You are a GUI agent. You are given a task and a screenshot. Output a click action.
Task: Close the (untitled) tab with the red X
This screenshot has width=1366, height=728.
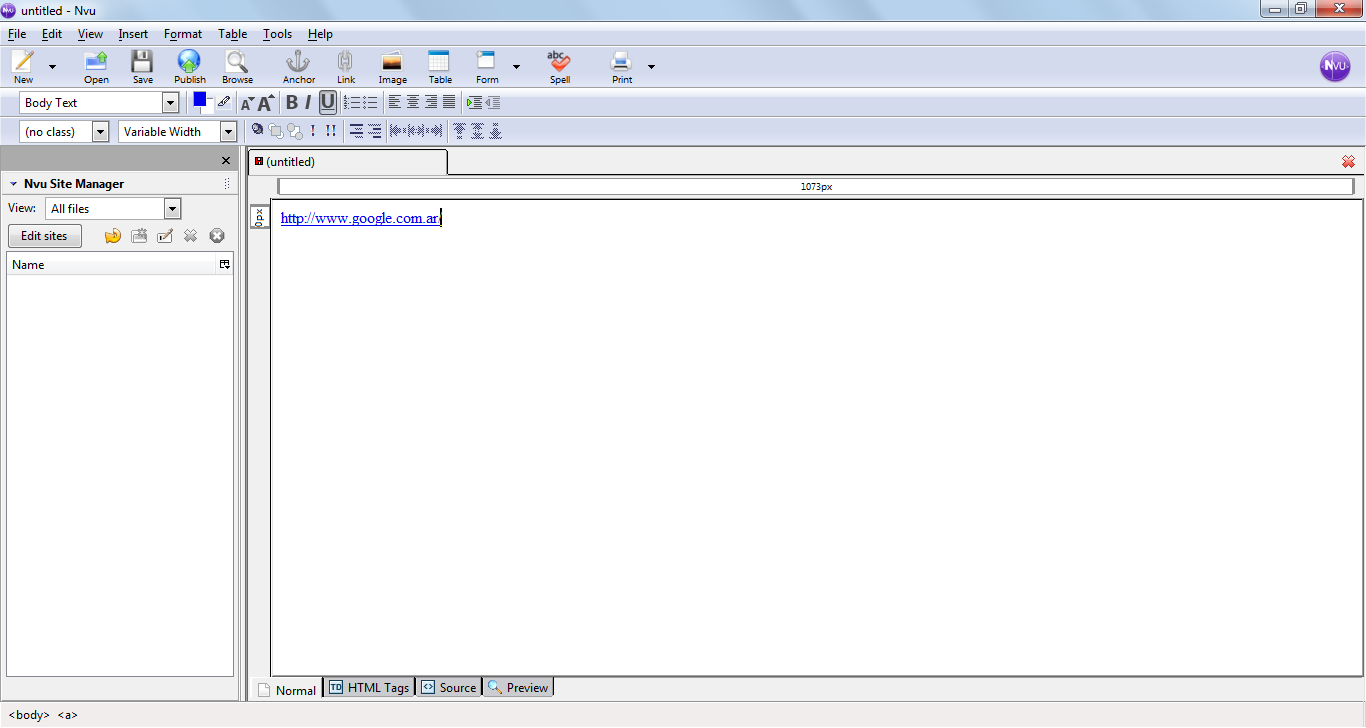[1348, 161]
